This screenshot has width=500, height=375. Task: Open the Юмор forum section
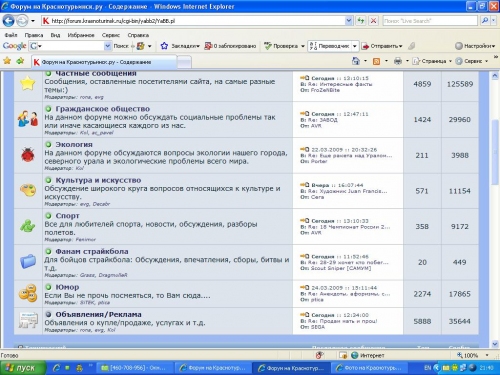[x=67, y=287]
